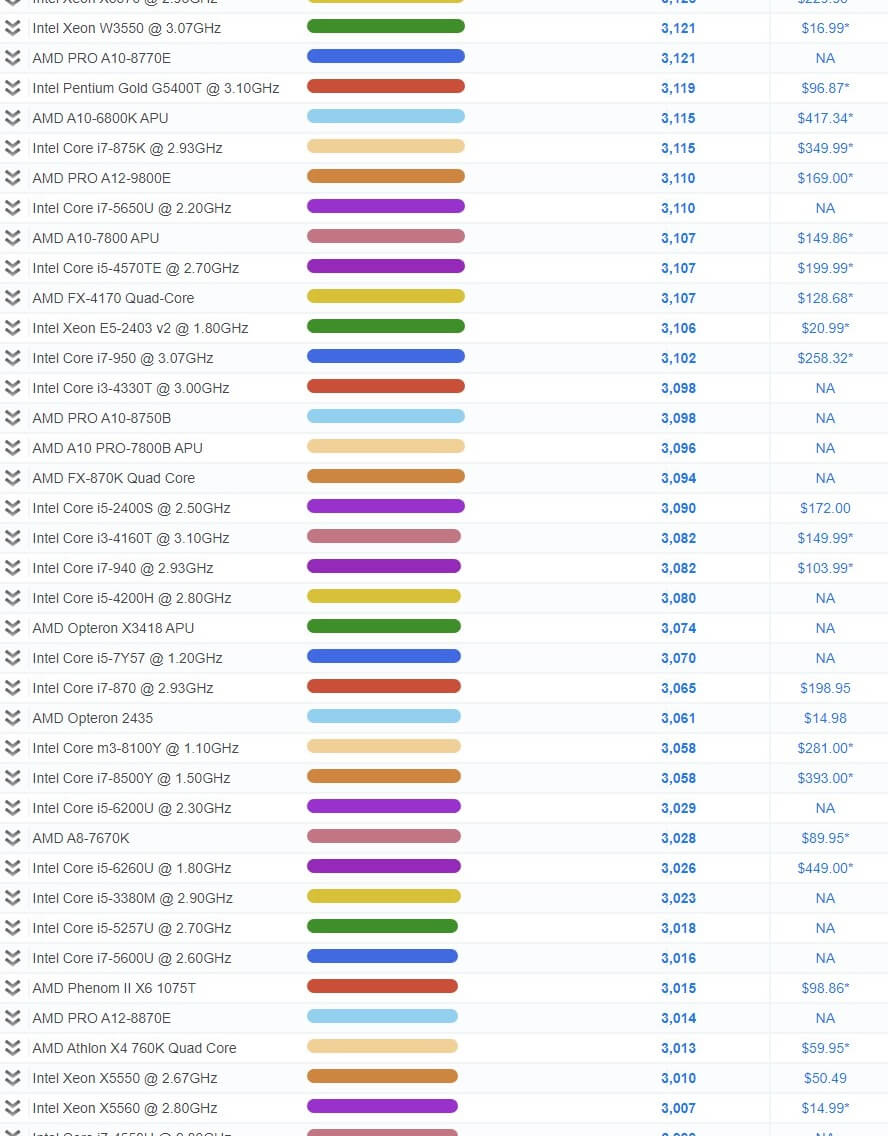Click the yellow bar for AMD FX-4170 Quad-Core
The height and width of the screenshot is (1136, 888).
point(385,296)
